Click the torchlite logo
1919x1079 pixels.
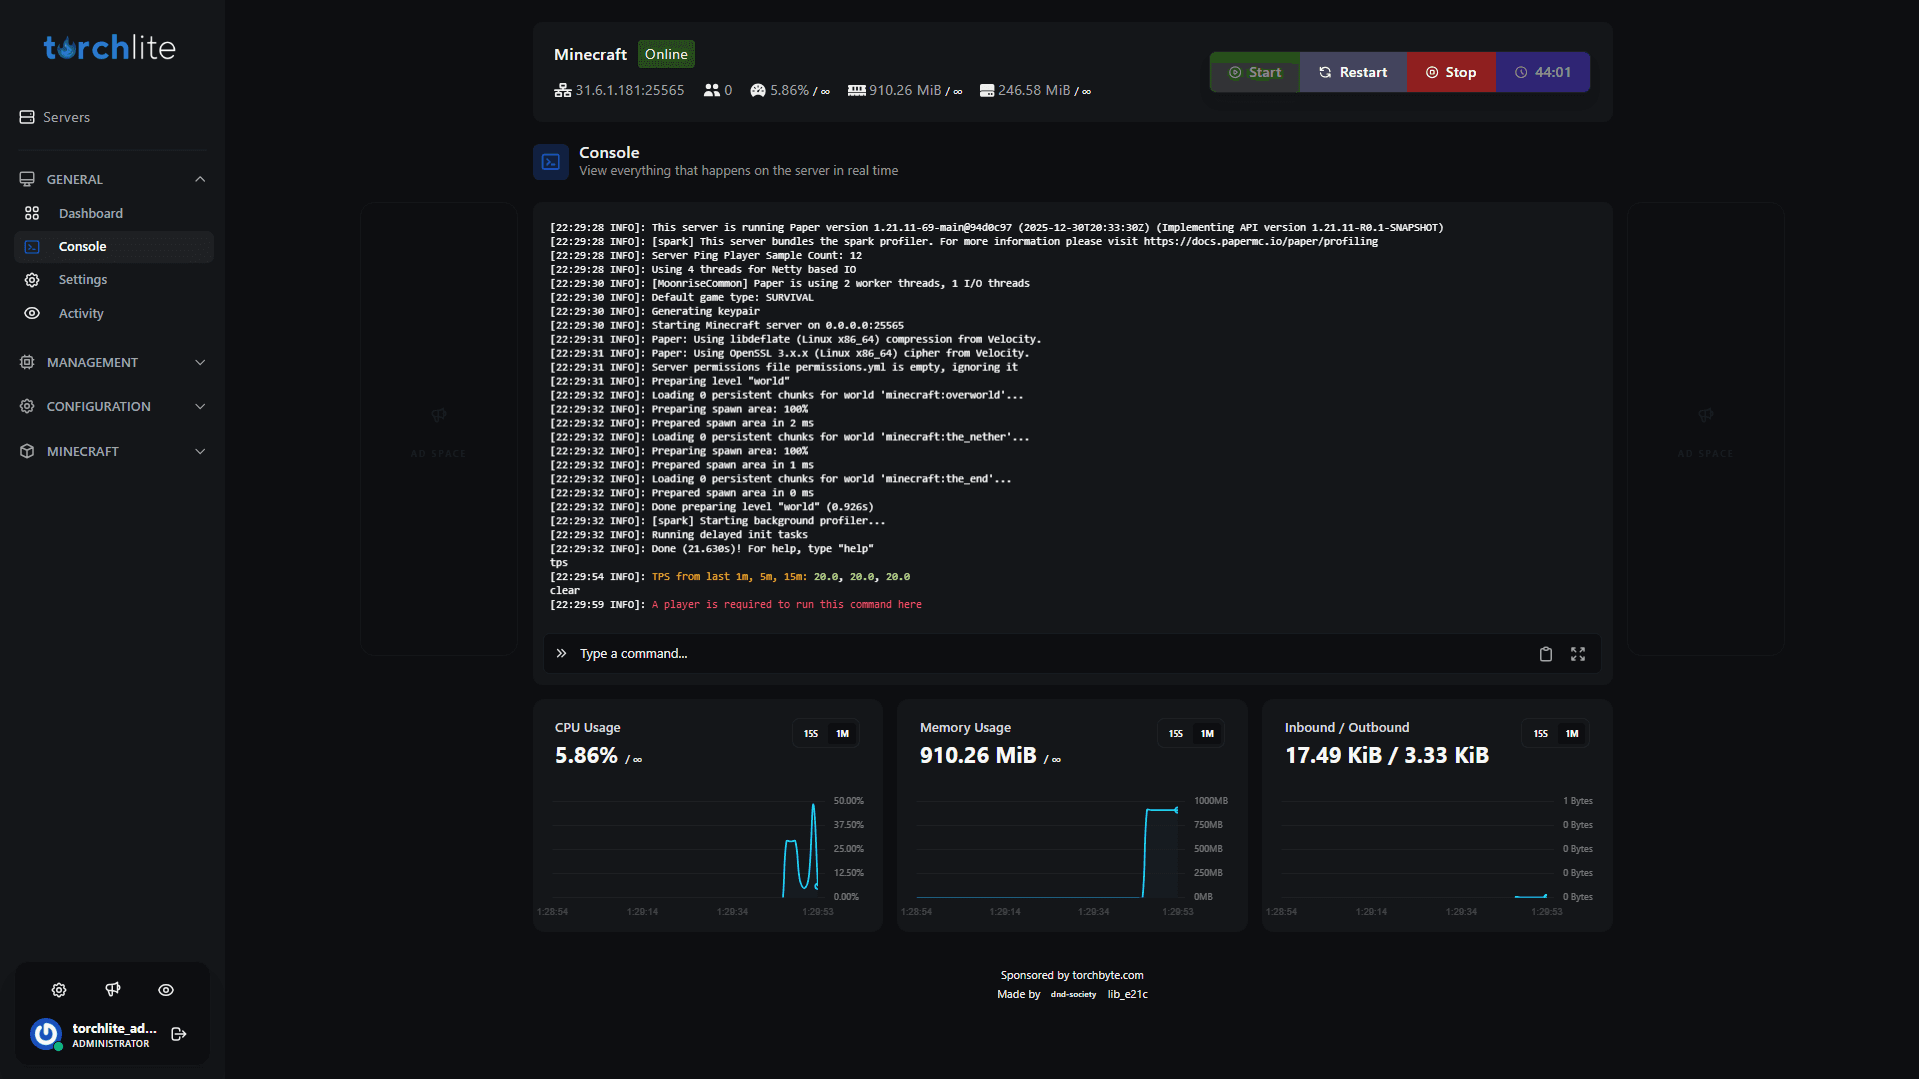109,47
